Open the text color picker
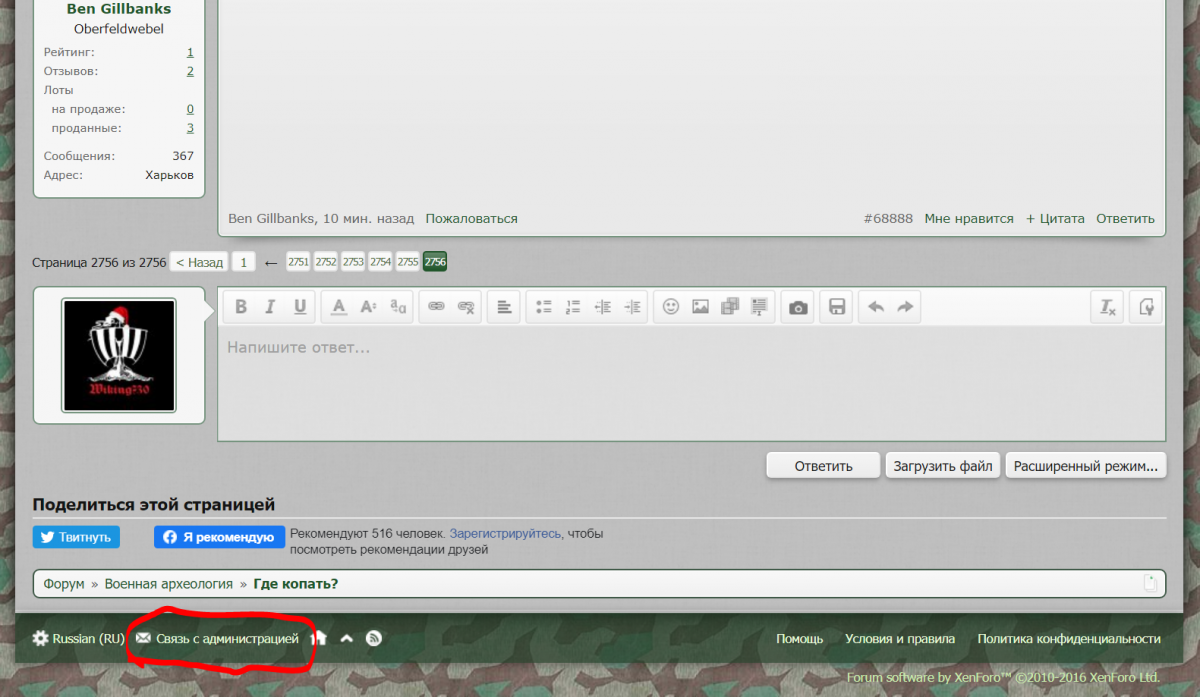This screenshot has height=697, width=1200. pyautogui.click(x=339, y=307)
